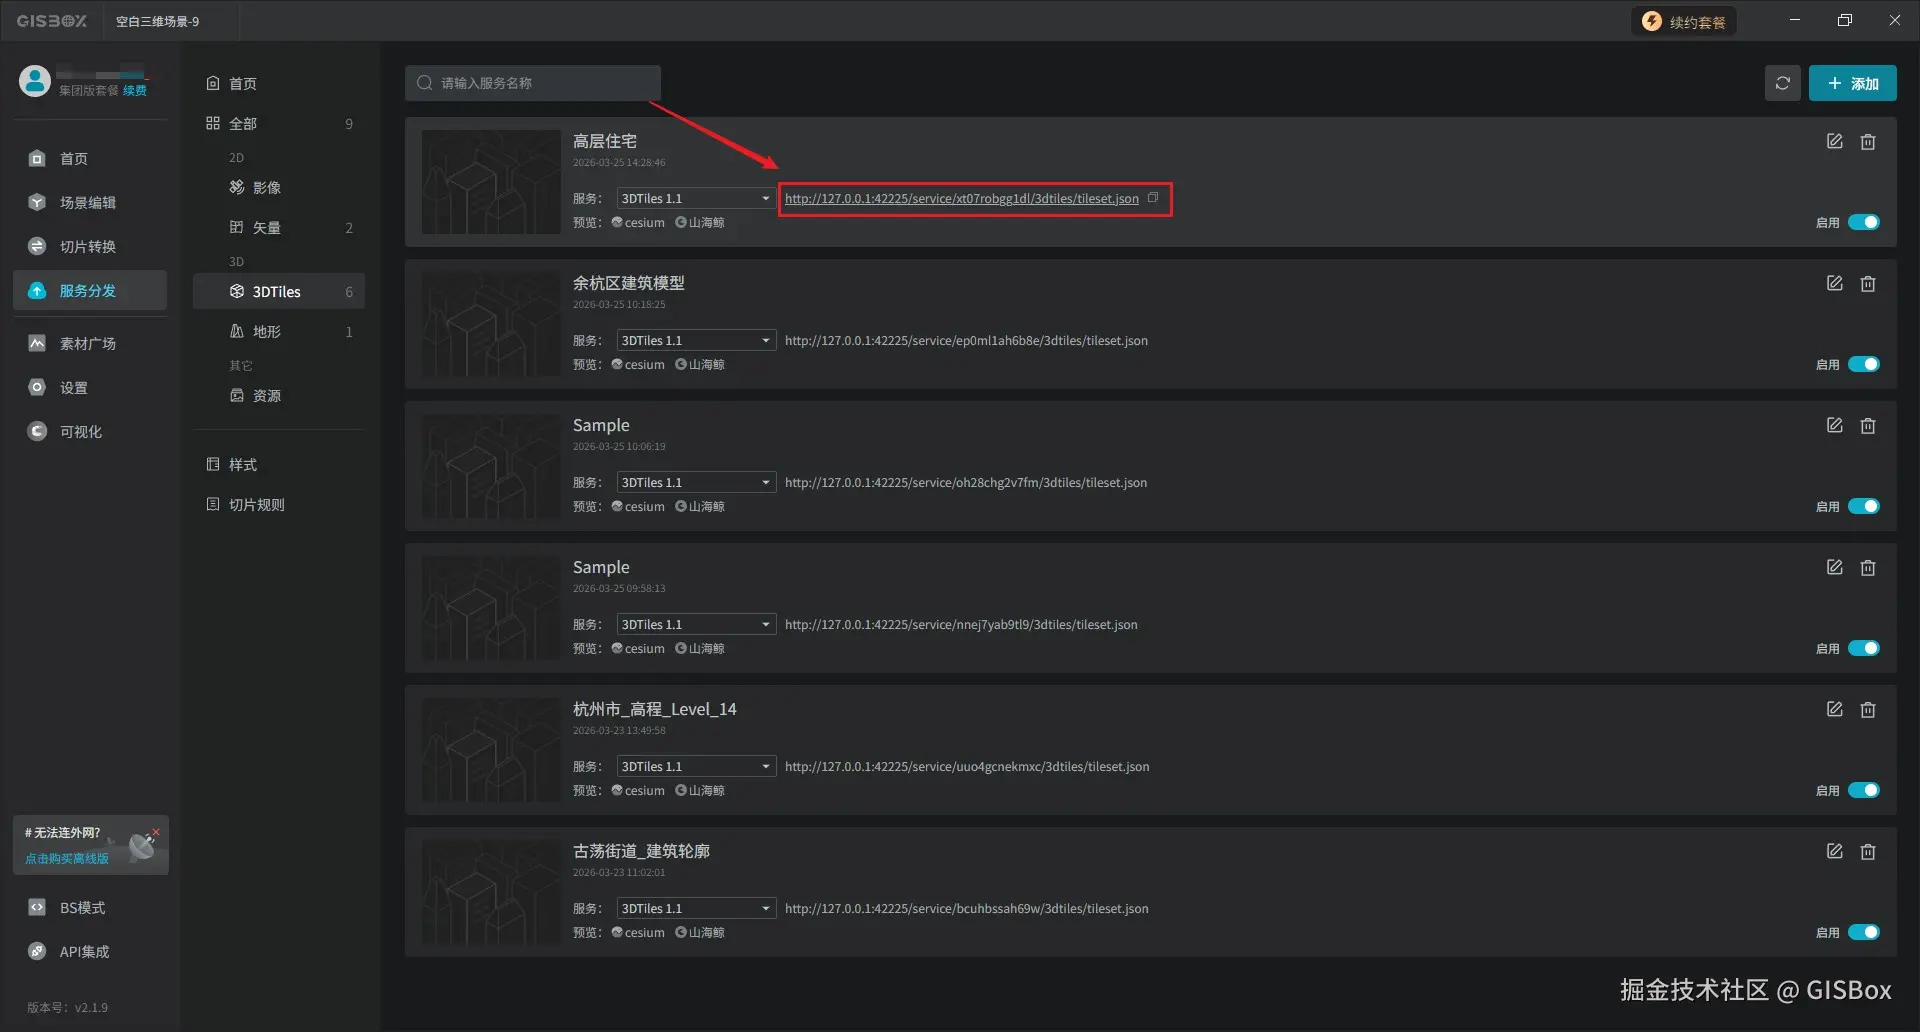This screenshot has height=1032, width=1920.
Task: Open the 高层住宅 service version dropdown
Action: (765, 198)
